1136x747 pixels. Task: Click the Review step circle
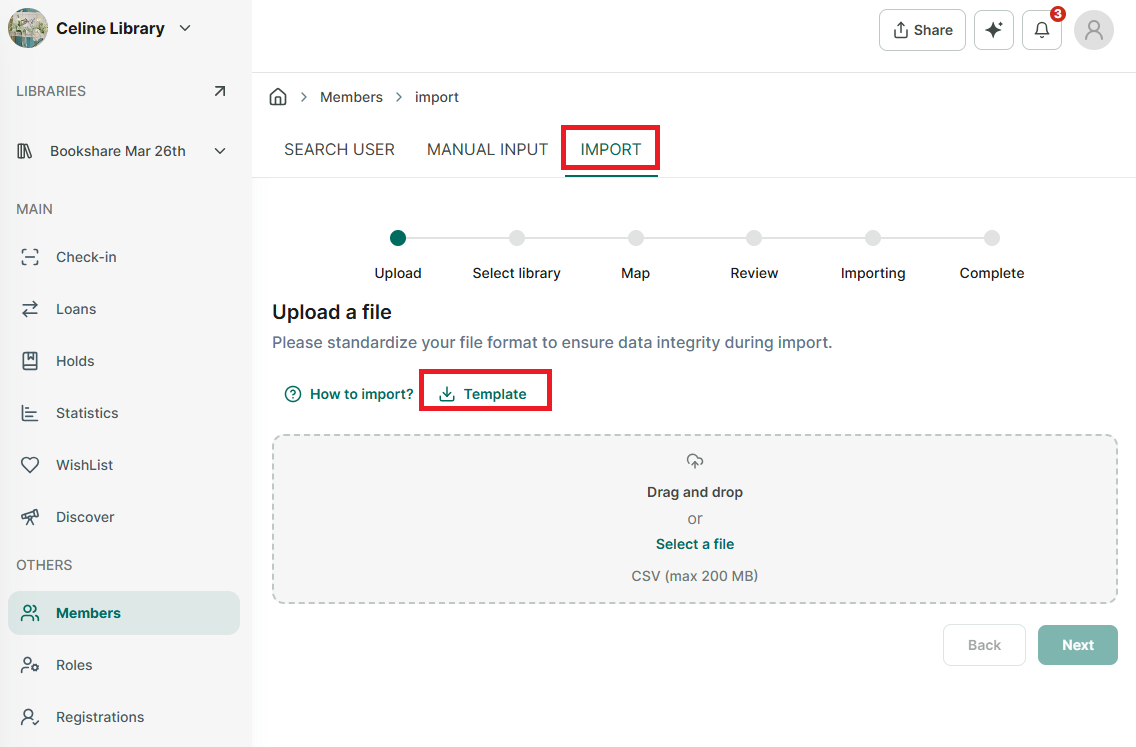point(754,238)
